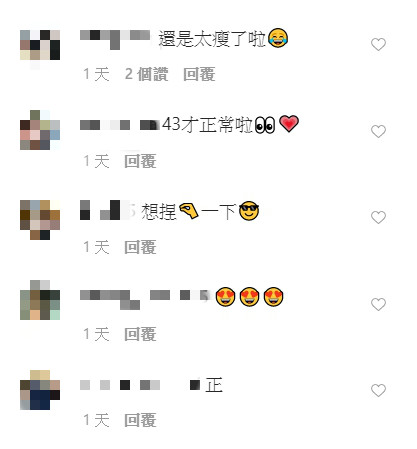417x449 pixels.
Task: Open avatar of 想捏一下 commenter
Action: [x=40, y=220]
